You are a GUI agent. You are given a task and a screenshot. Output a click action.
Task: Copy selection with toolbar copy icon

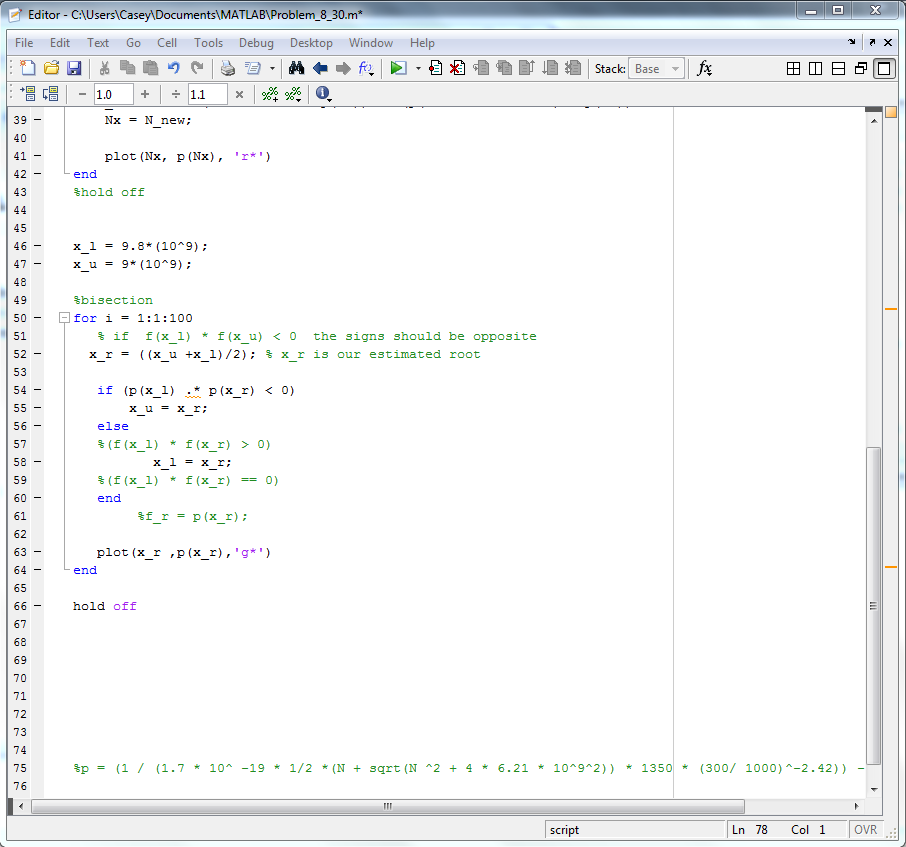click(127, 68)
